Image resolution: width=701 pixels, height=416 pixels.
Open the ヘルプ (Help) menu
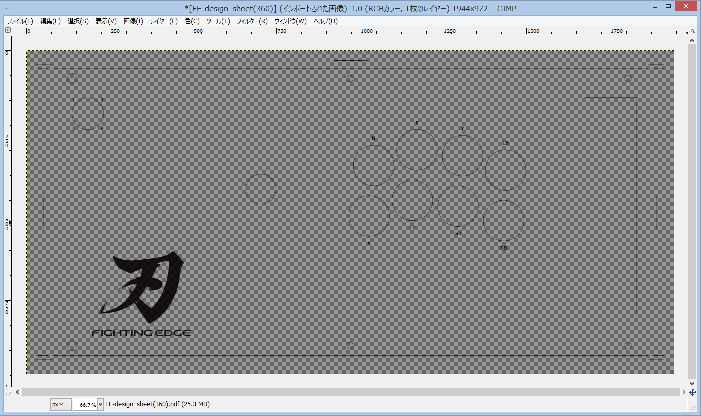click(325, 20)
